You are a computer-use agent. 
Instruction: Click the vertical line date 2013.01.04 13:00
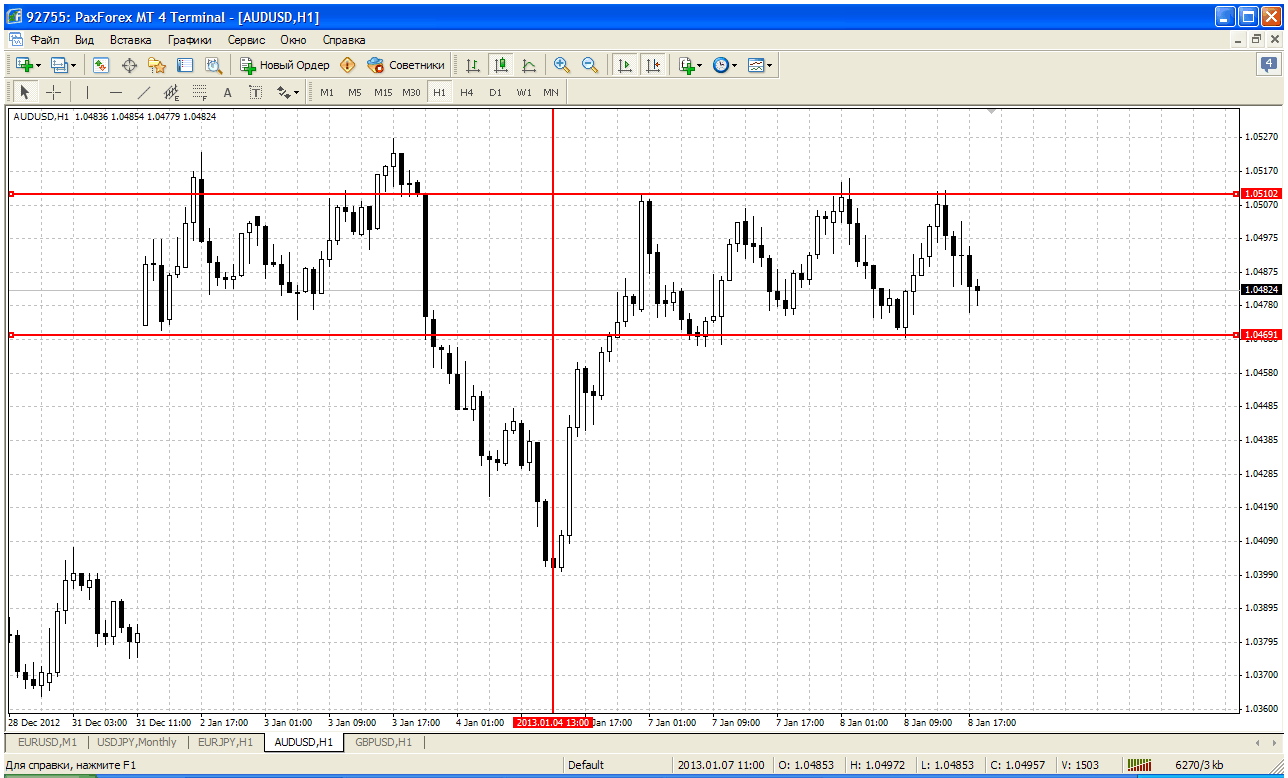[553, 722]
